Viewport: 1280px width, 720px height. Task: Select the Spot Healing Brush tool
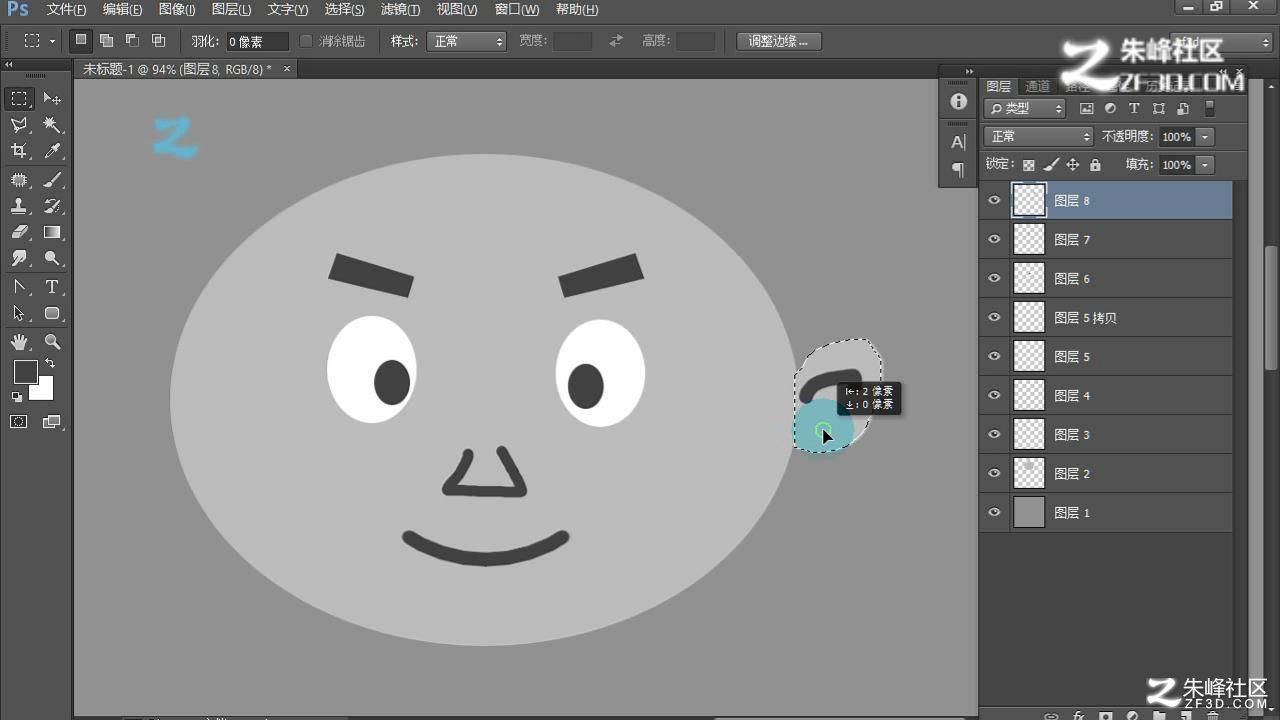click(19, 180)
